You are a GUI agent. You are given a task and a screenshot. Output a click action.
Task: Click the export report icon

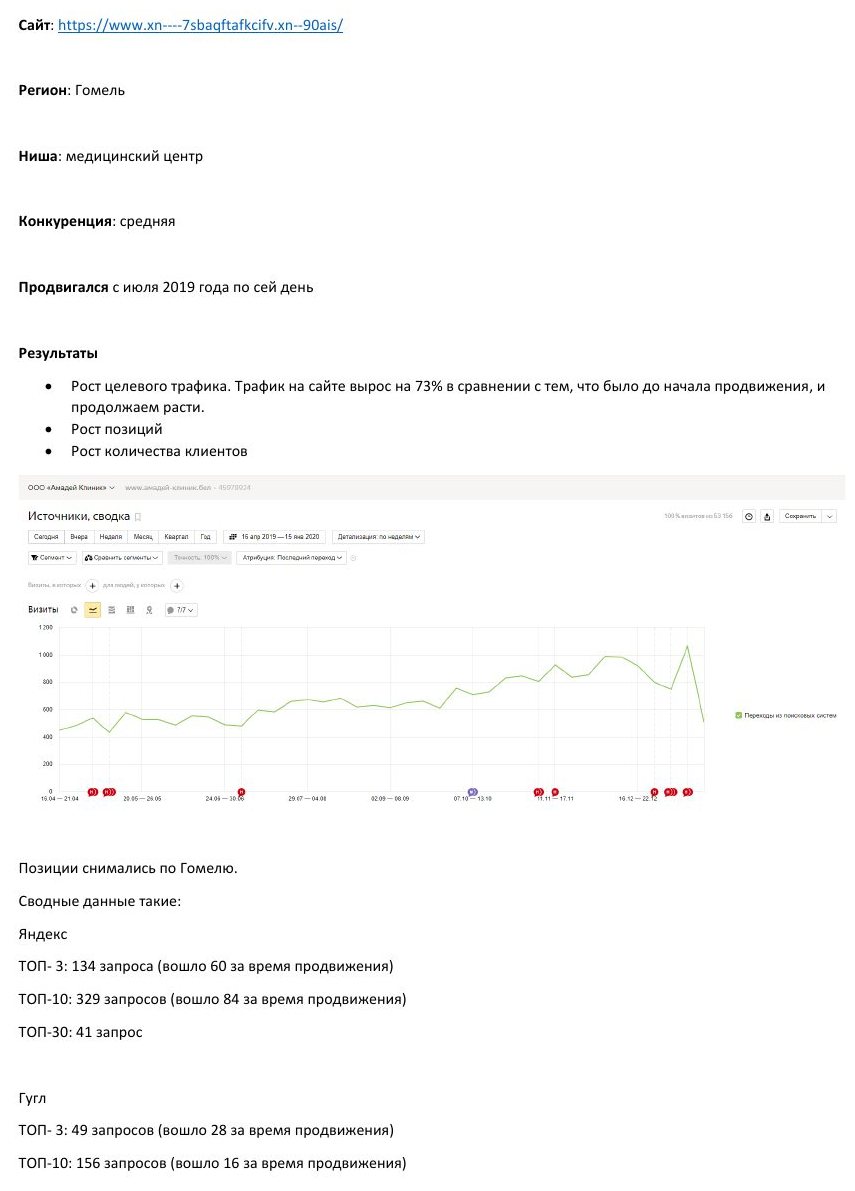[767, 517]
